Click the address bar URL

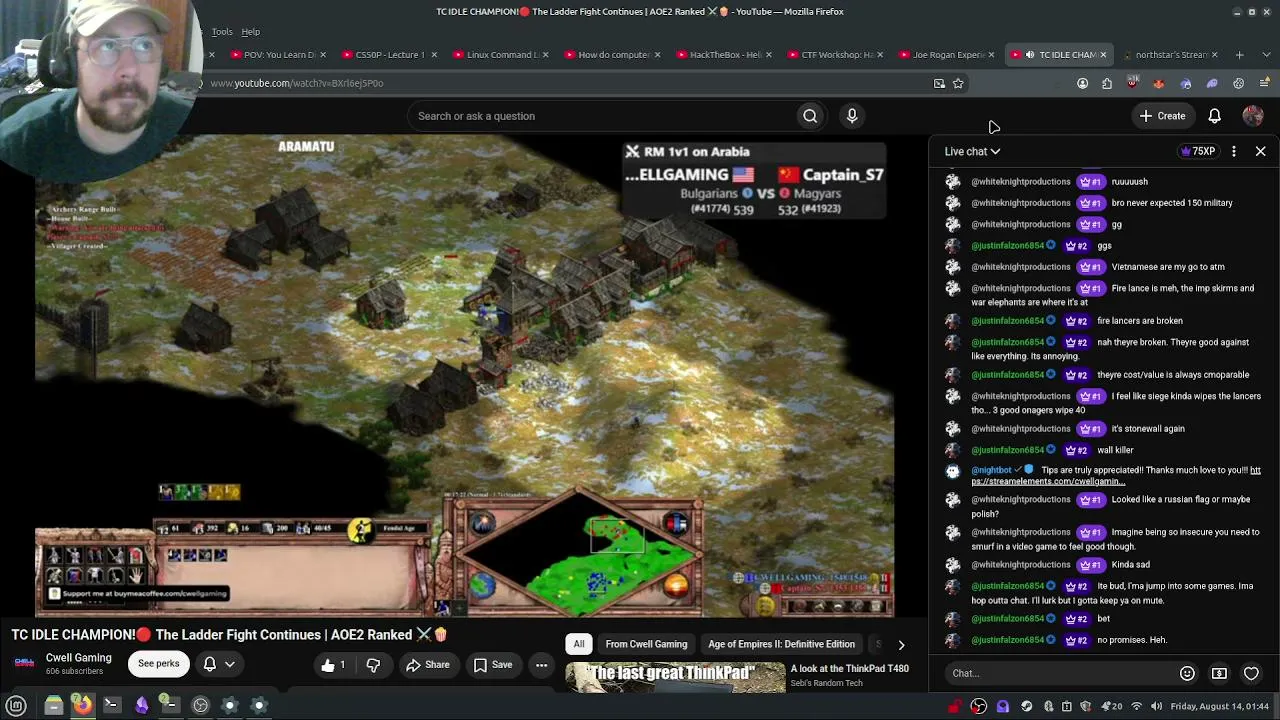pyautogui.click(x=296, y=83)
